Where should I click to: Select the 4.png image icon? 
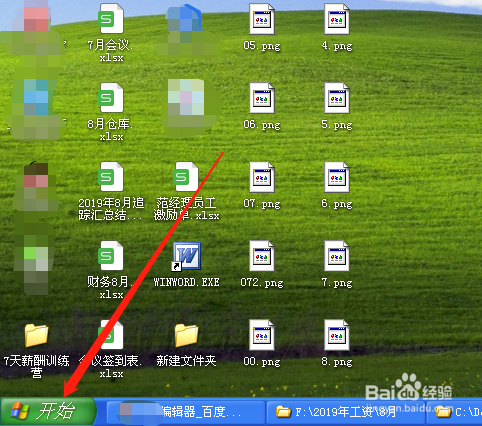coord(337,19)
